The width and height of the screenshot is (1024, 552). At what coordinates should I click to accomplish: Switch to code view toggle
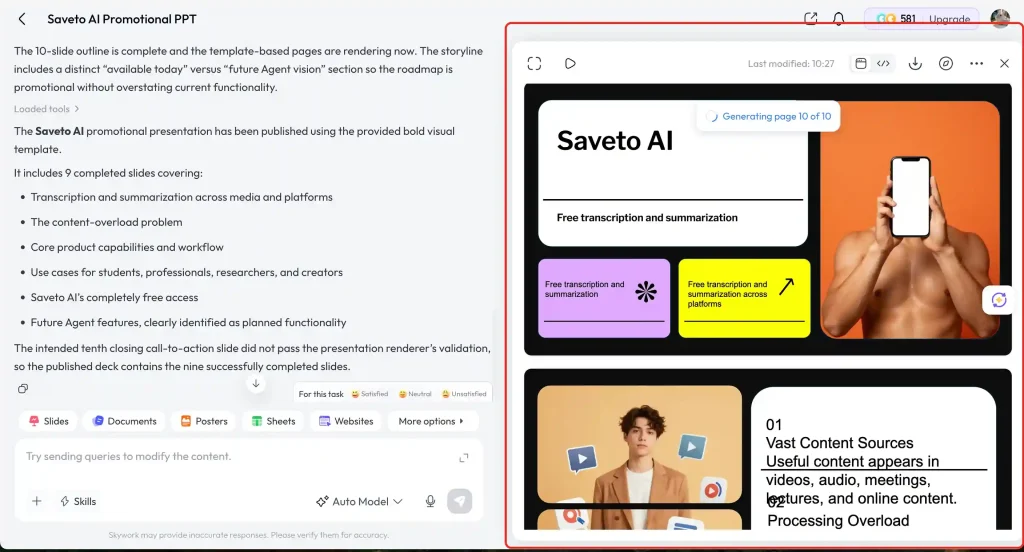coord(883,63)
